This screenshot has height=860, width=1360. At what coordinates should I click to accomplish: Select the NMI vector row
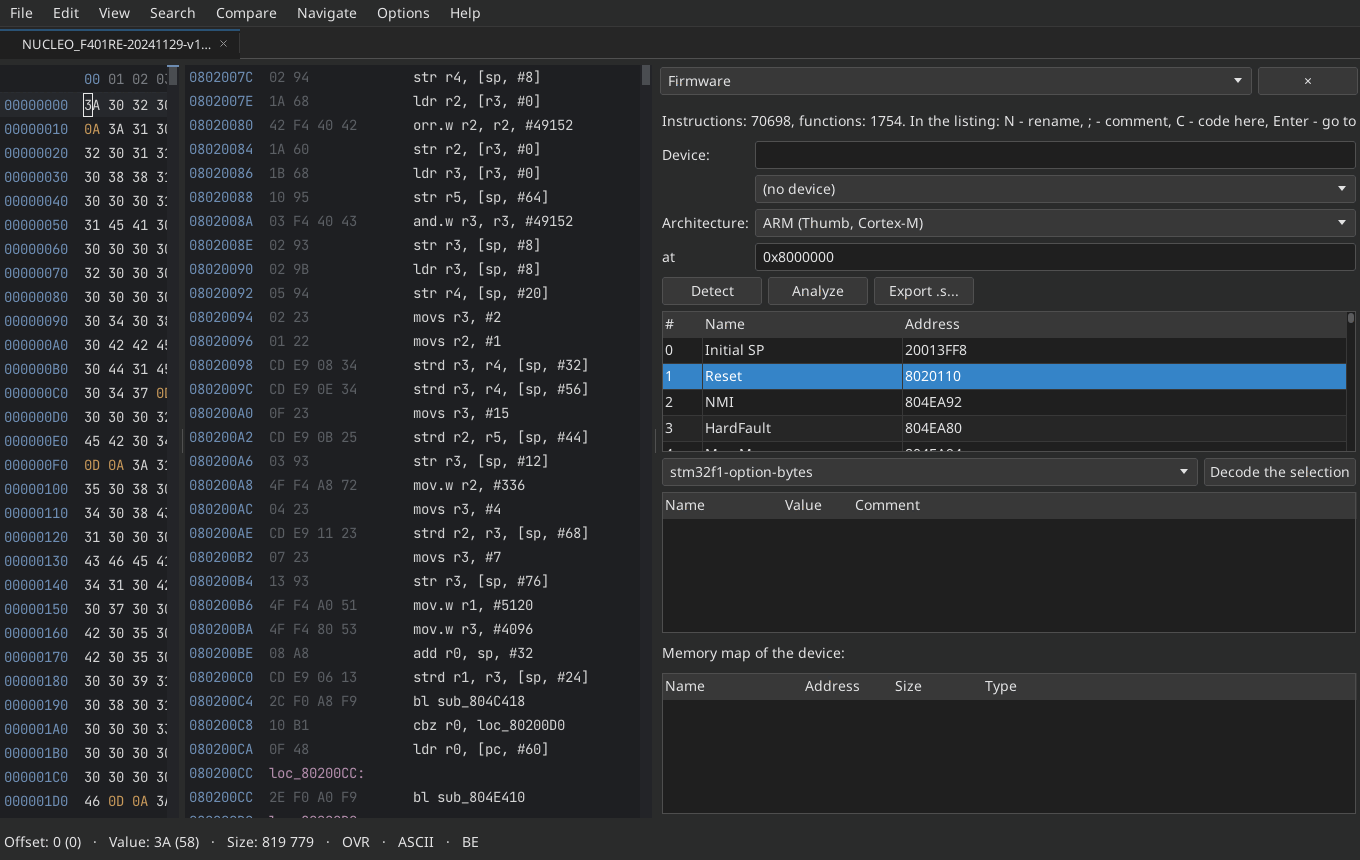(x=1004, y=402)
